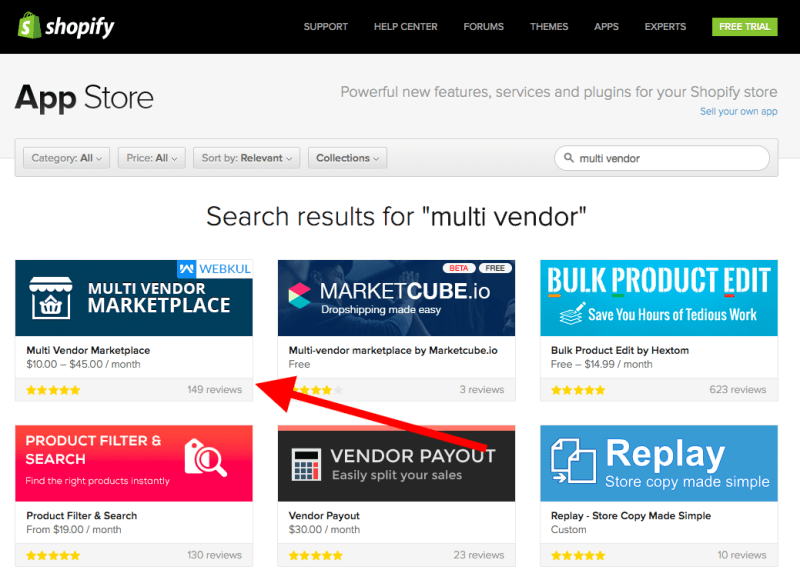Click the Vendor Payout app title
Viewport: 800px width, 580px height.
[324, 516]
